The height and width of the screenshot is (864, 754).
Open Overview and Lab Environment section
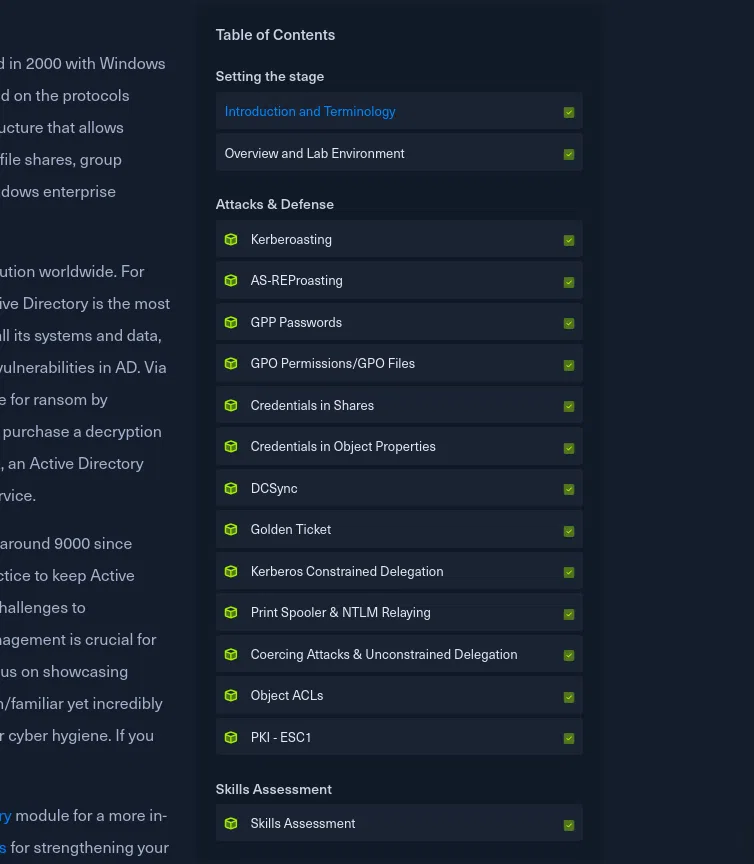click(314, 154)
